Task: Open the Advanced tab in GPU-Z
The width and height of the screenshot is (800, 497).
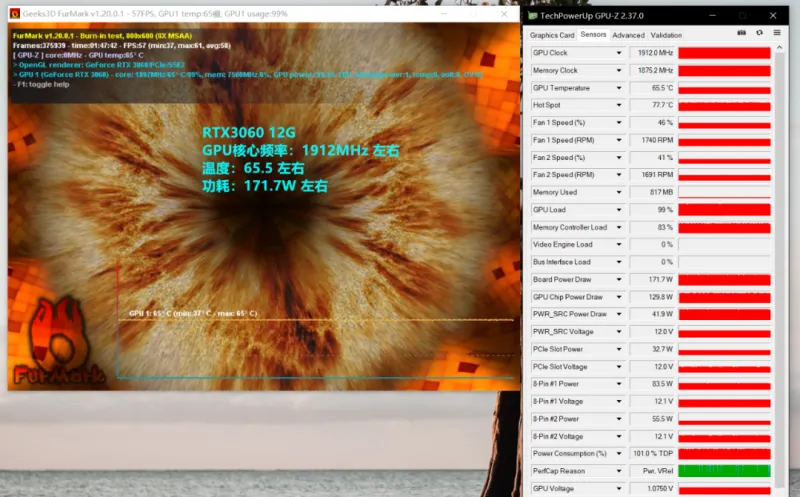Action: [628, 35]
